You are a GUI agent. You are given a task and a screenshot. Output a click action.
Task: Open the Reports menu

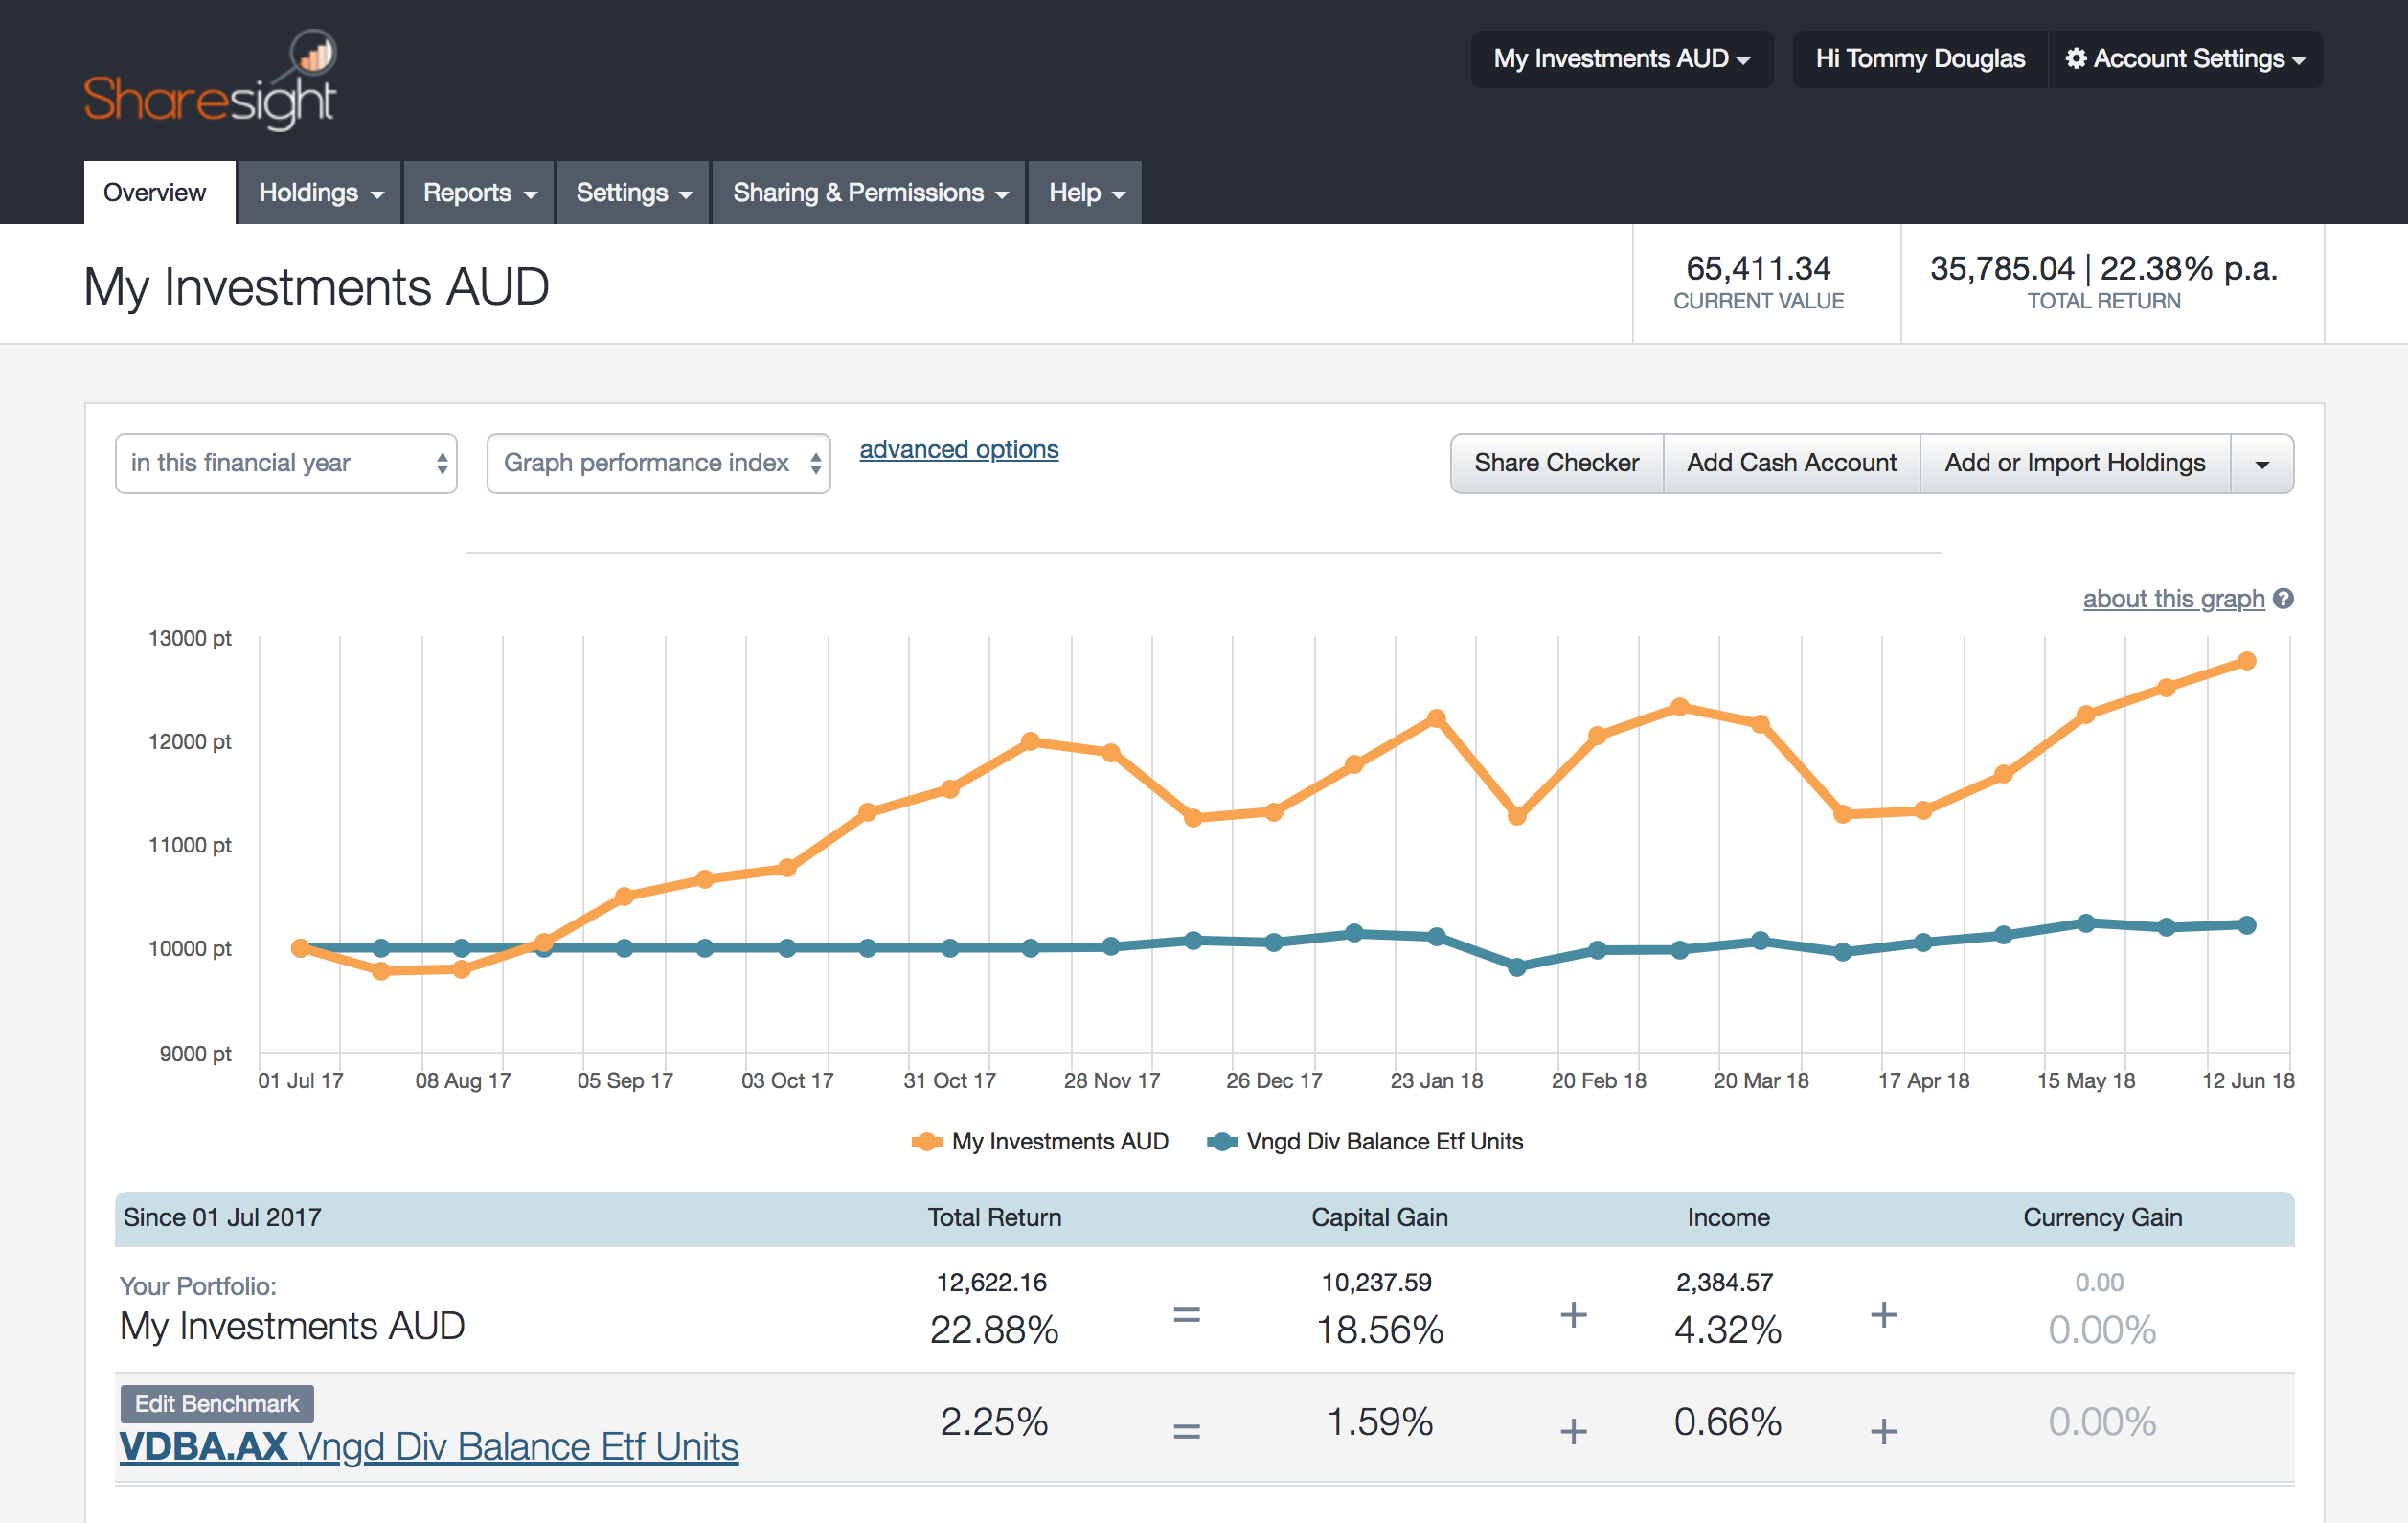tap(478, 192)
